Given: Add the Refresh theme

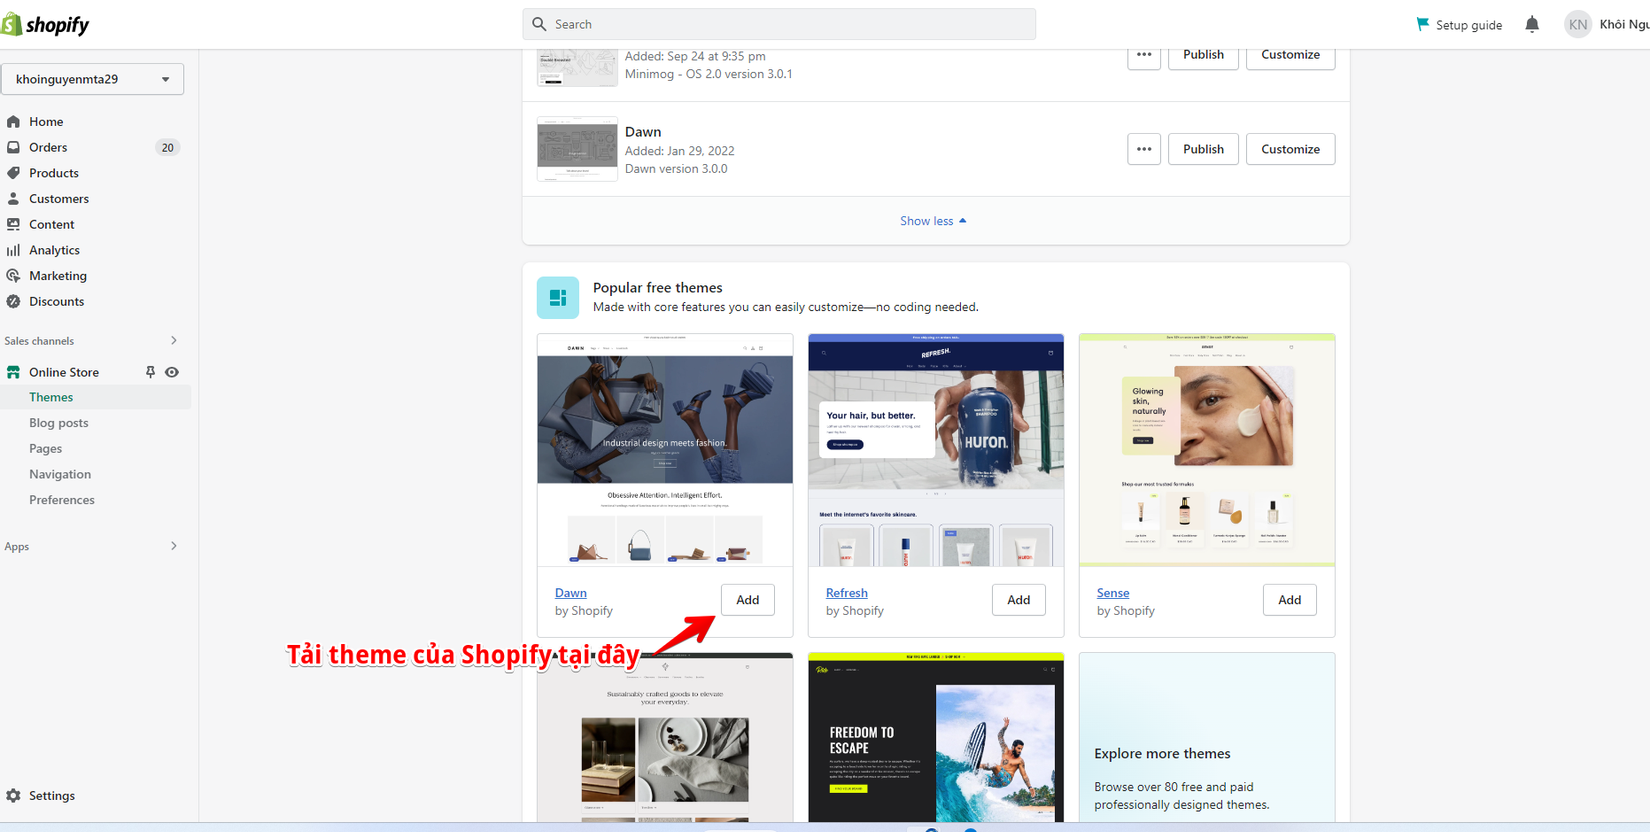Looking at the screenshot, I should point(1019,600).
